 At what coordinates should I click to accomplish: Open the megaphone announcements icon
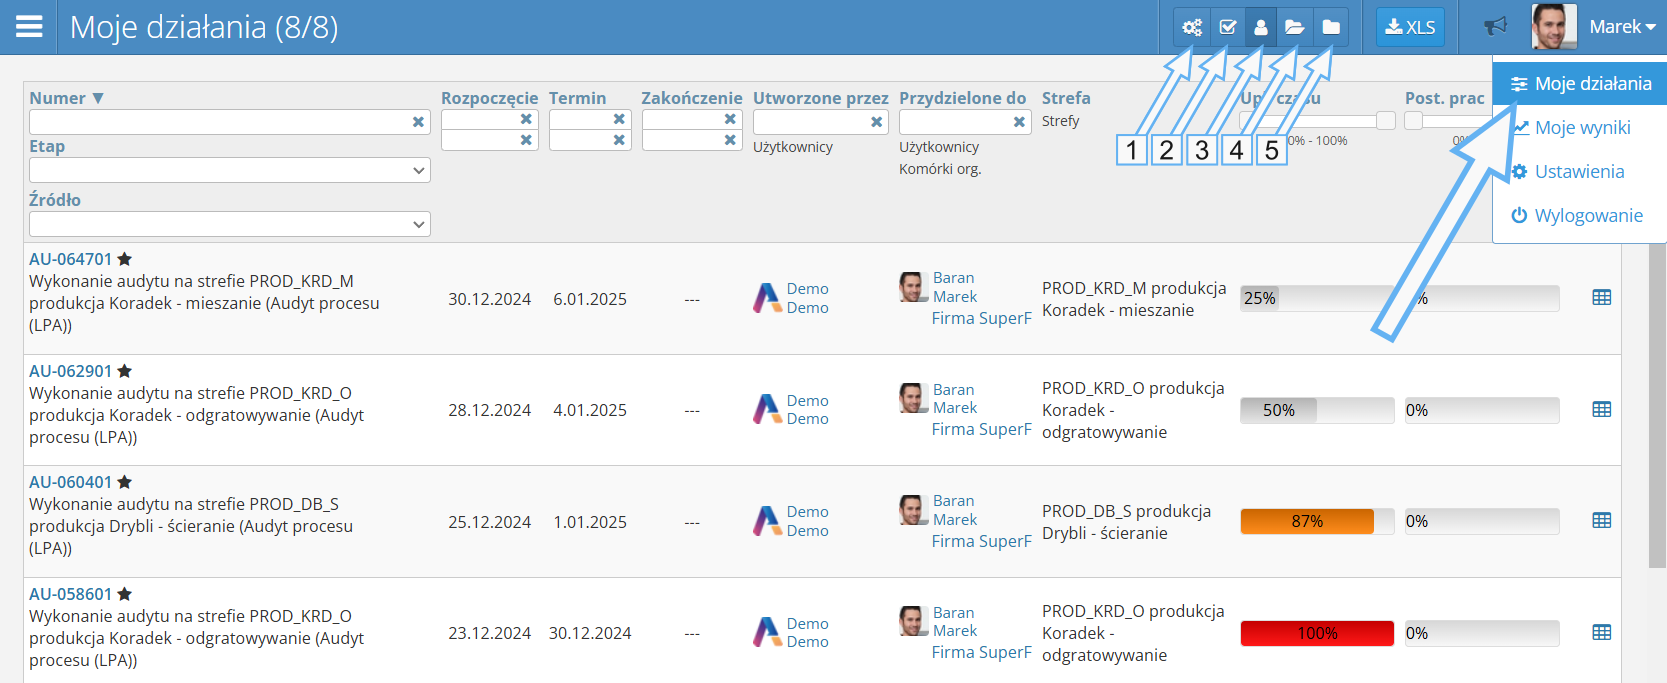(1495, 27)
